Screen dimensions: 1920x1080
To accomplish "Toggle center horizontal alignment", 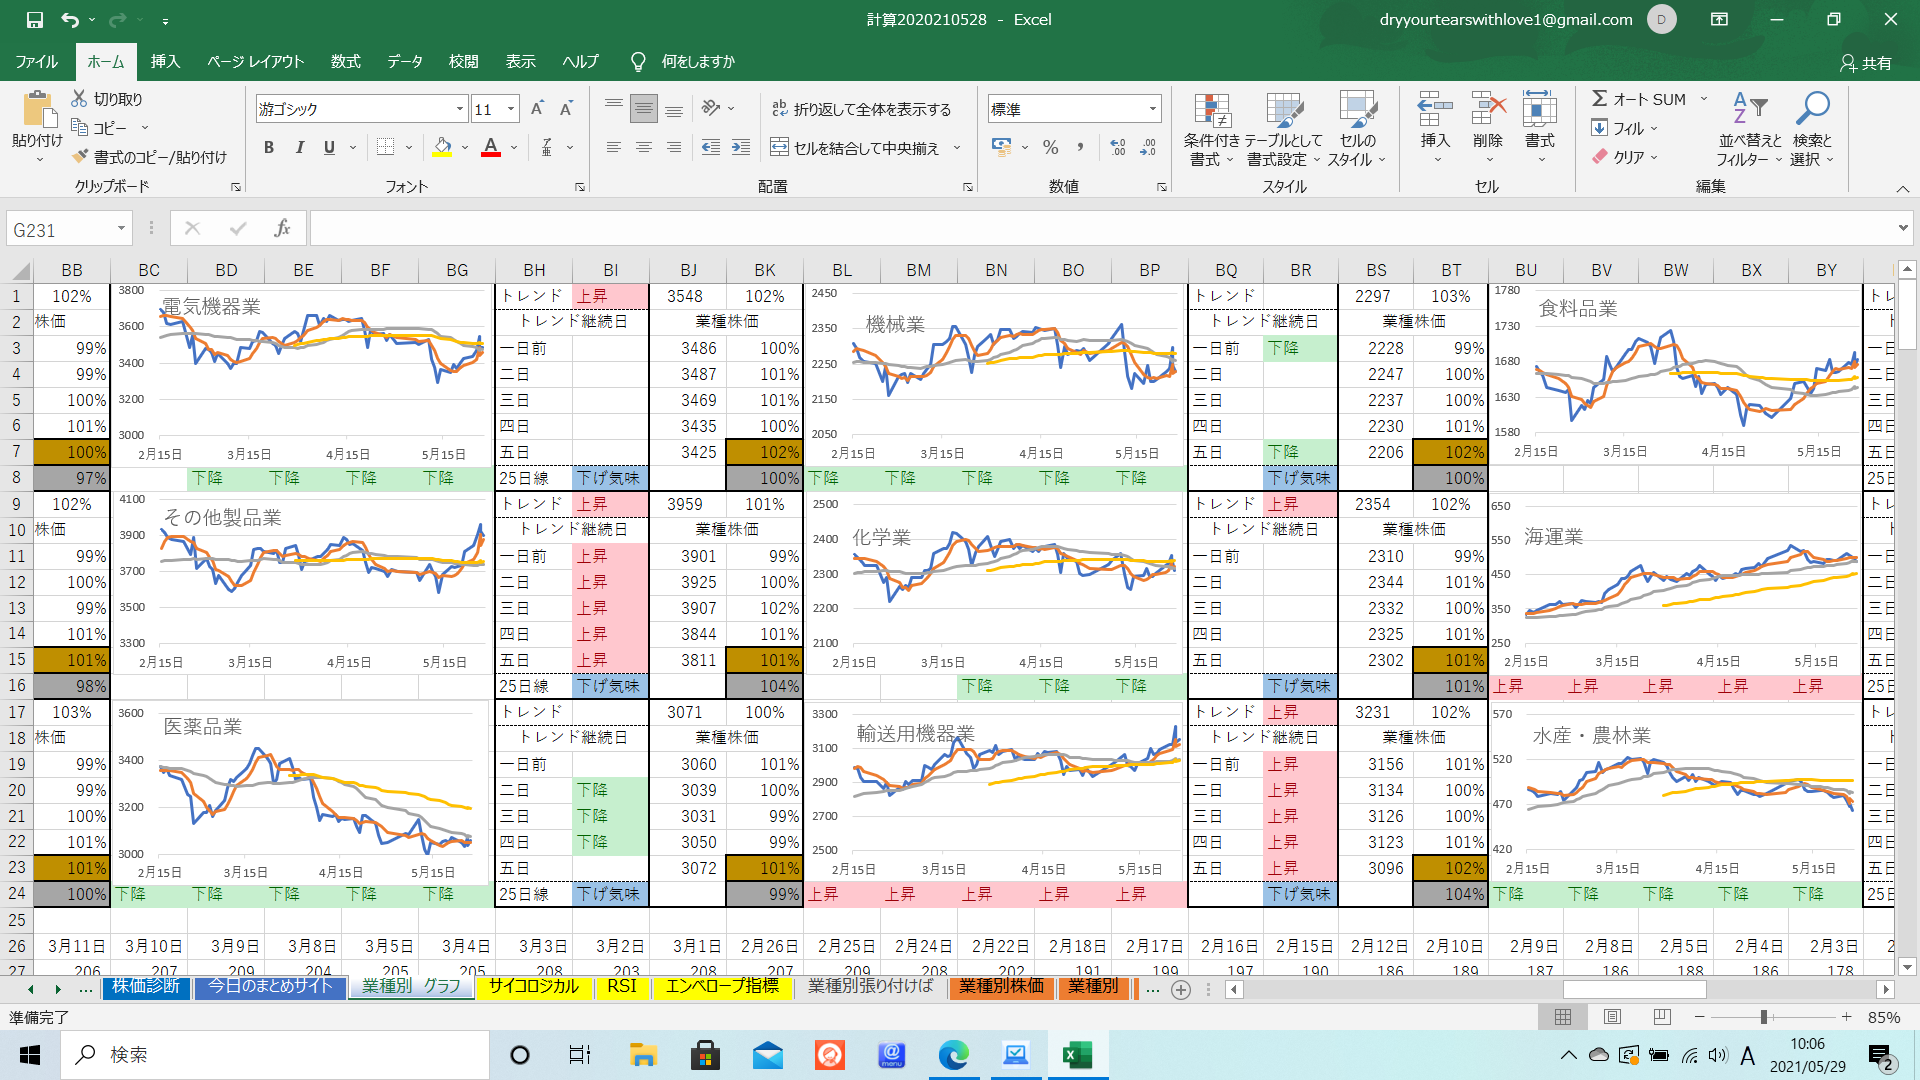I will (x=644, y=148).
